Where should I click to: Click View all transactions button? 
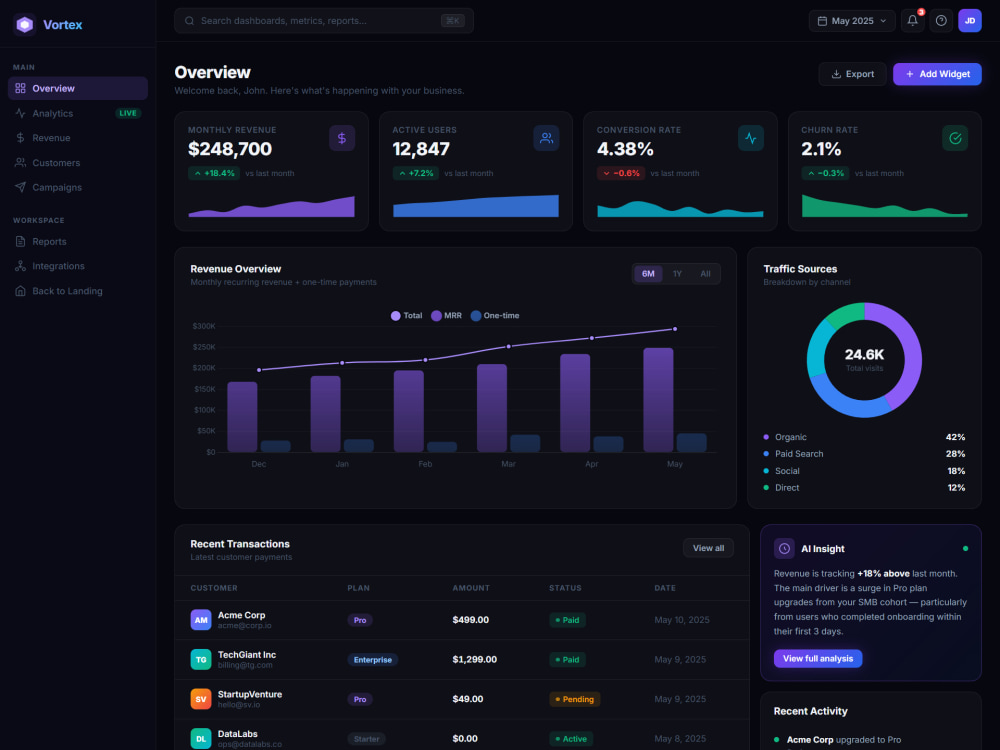(709, 548)
